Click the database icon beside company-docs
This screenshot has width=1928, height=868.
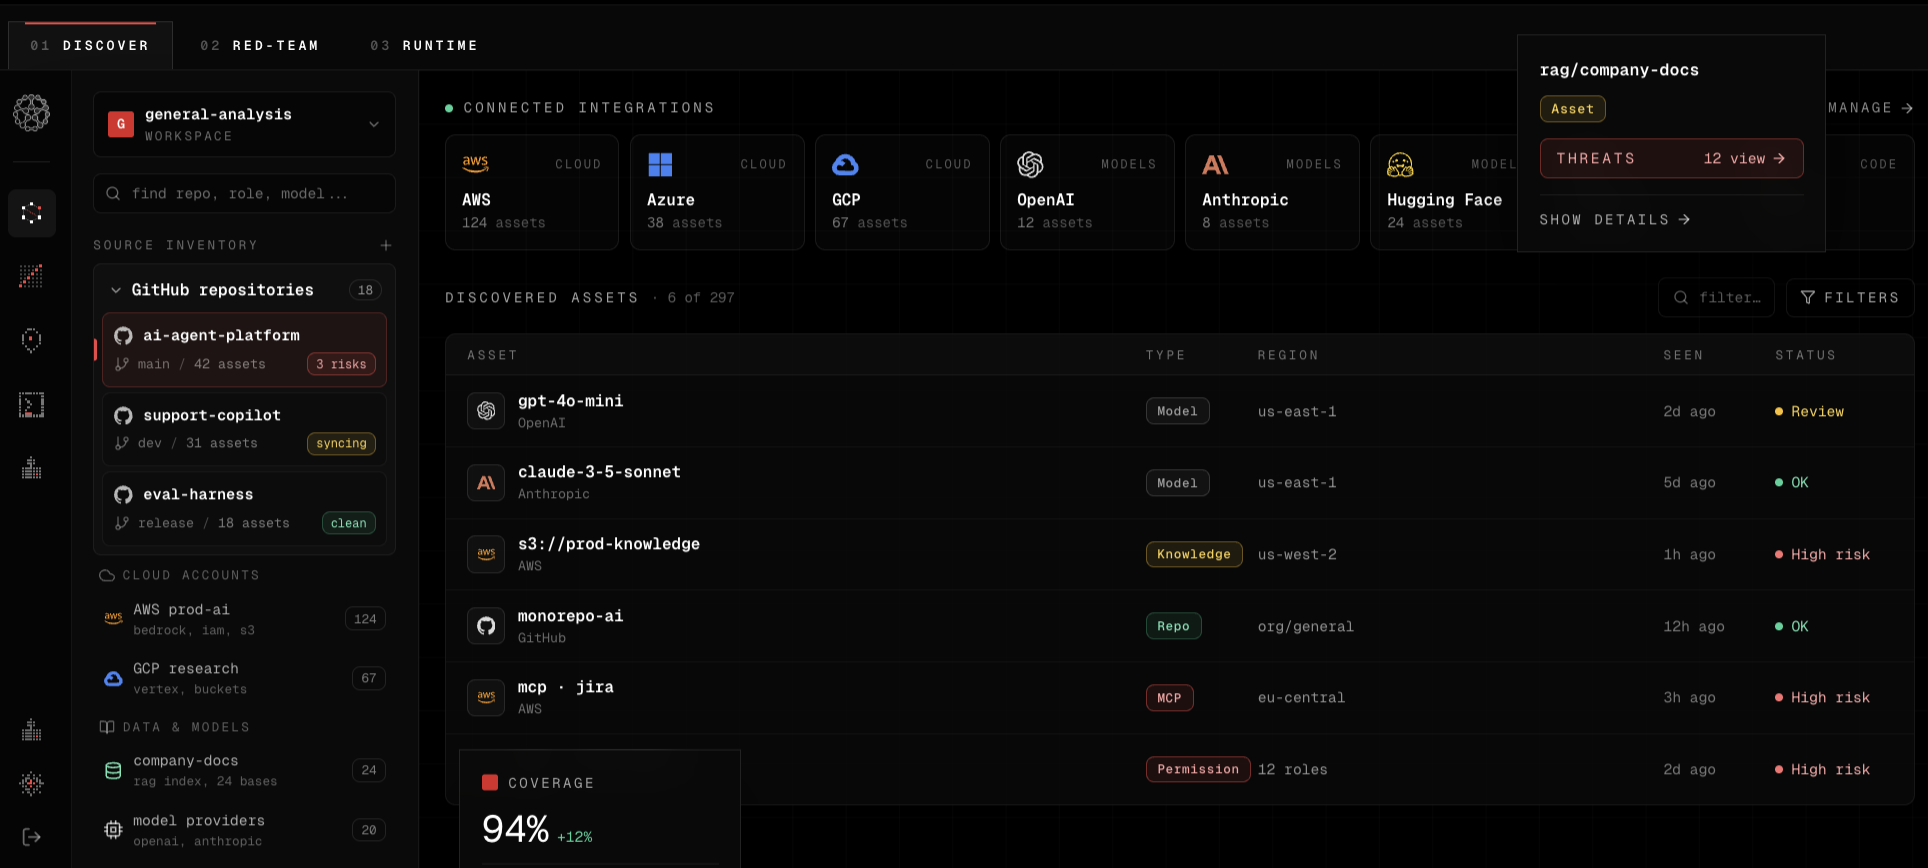click(114, 770)
